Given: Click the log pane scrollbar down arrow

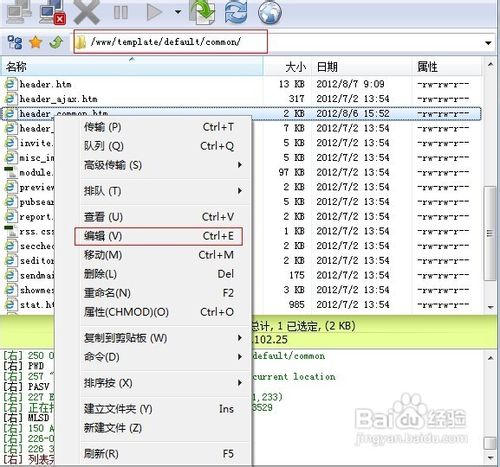Looking at the screenshot, I should tap(490, 458).
